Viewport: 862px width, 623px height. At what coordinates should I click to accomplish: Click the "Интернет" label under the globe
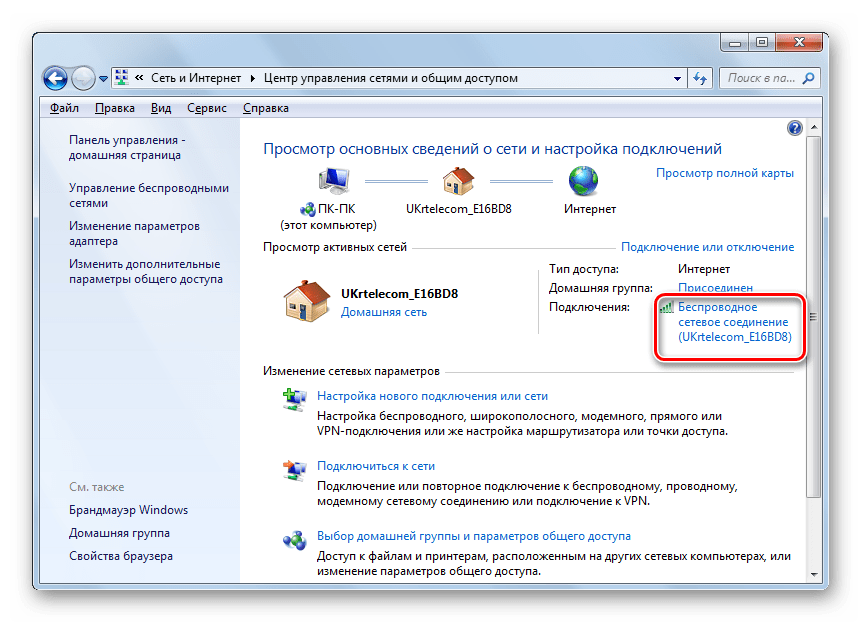(x=589, y=209)
